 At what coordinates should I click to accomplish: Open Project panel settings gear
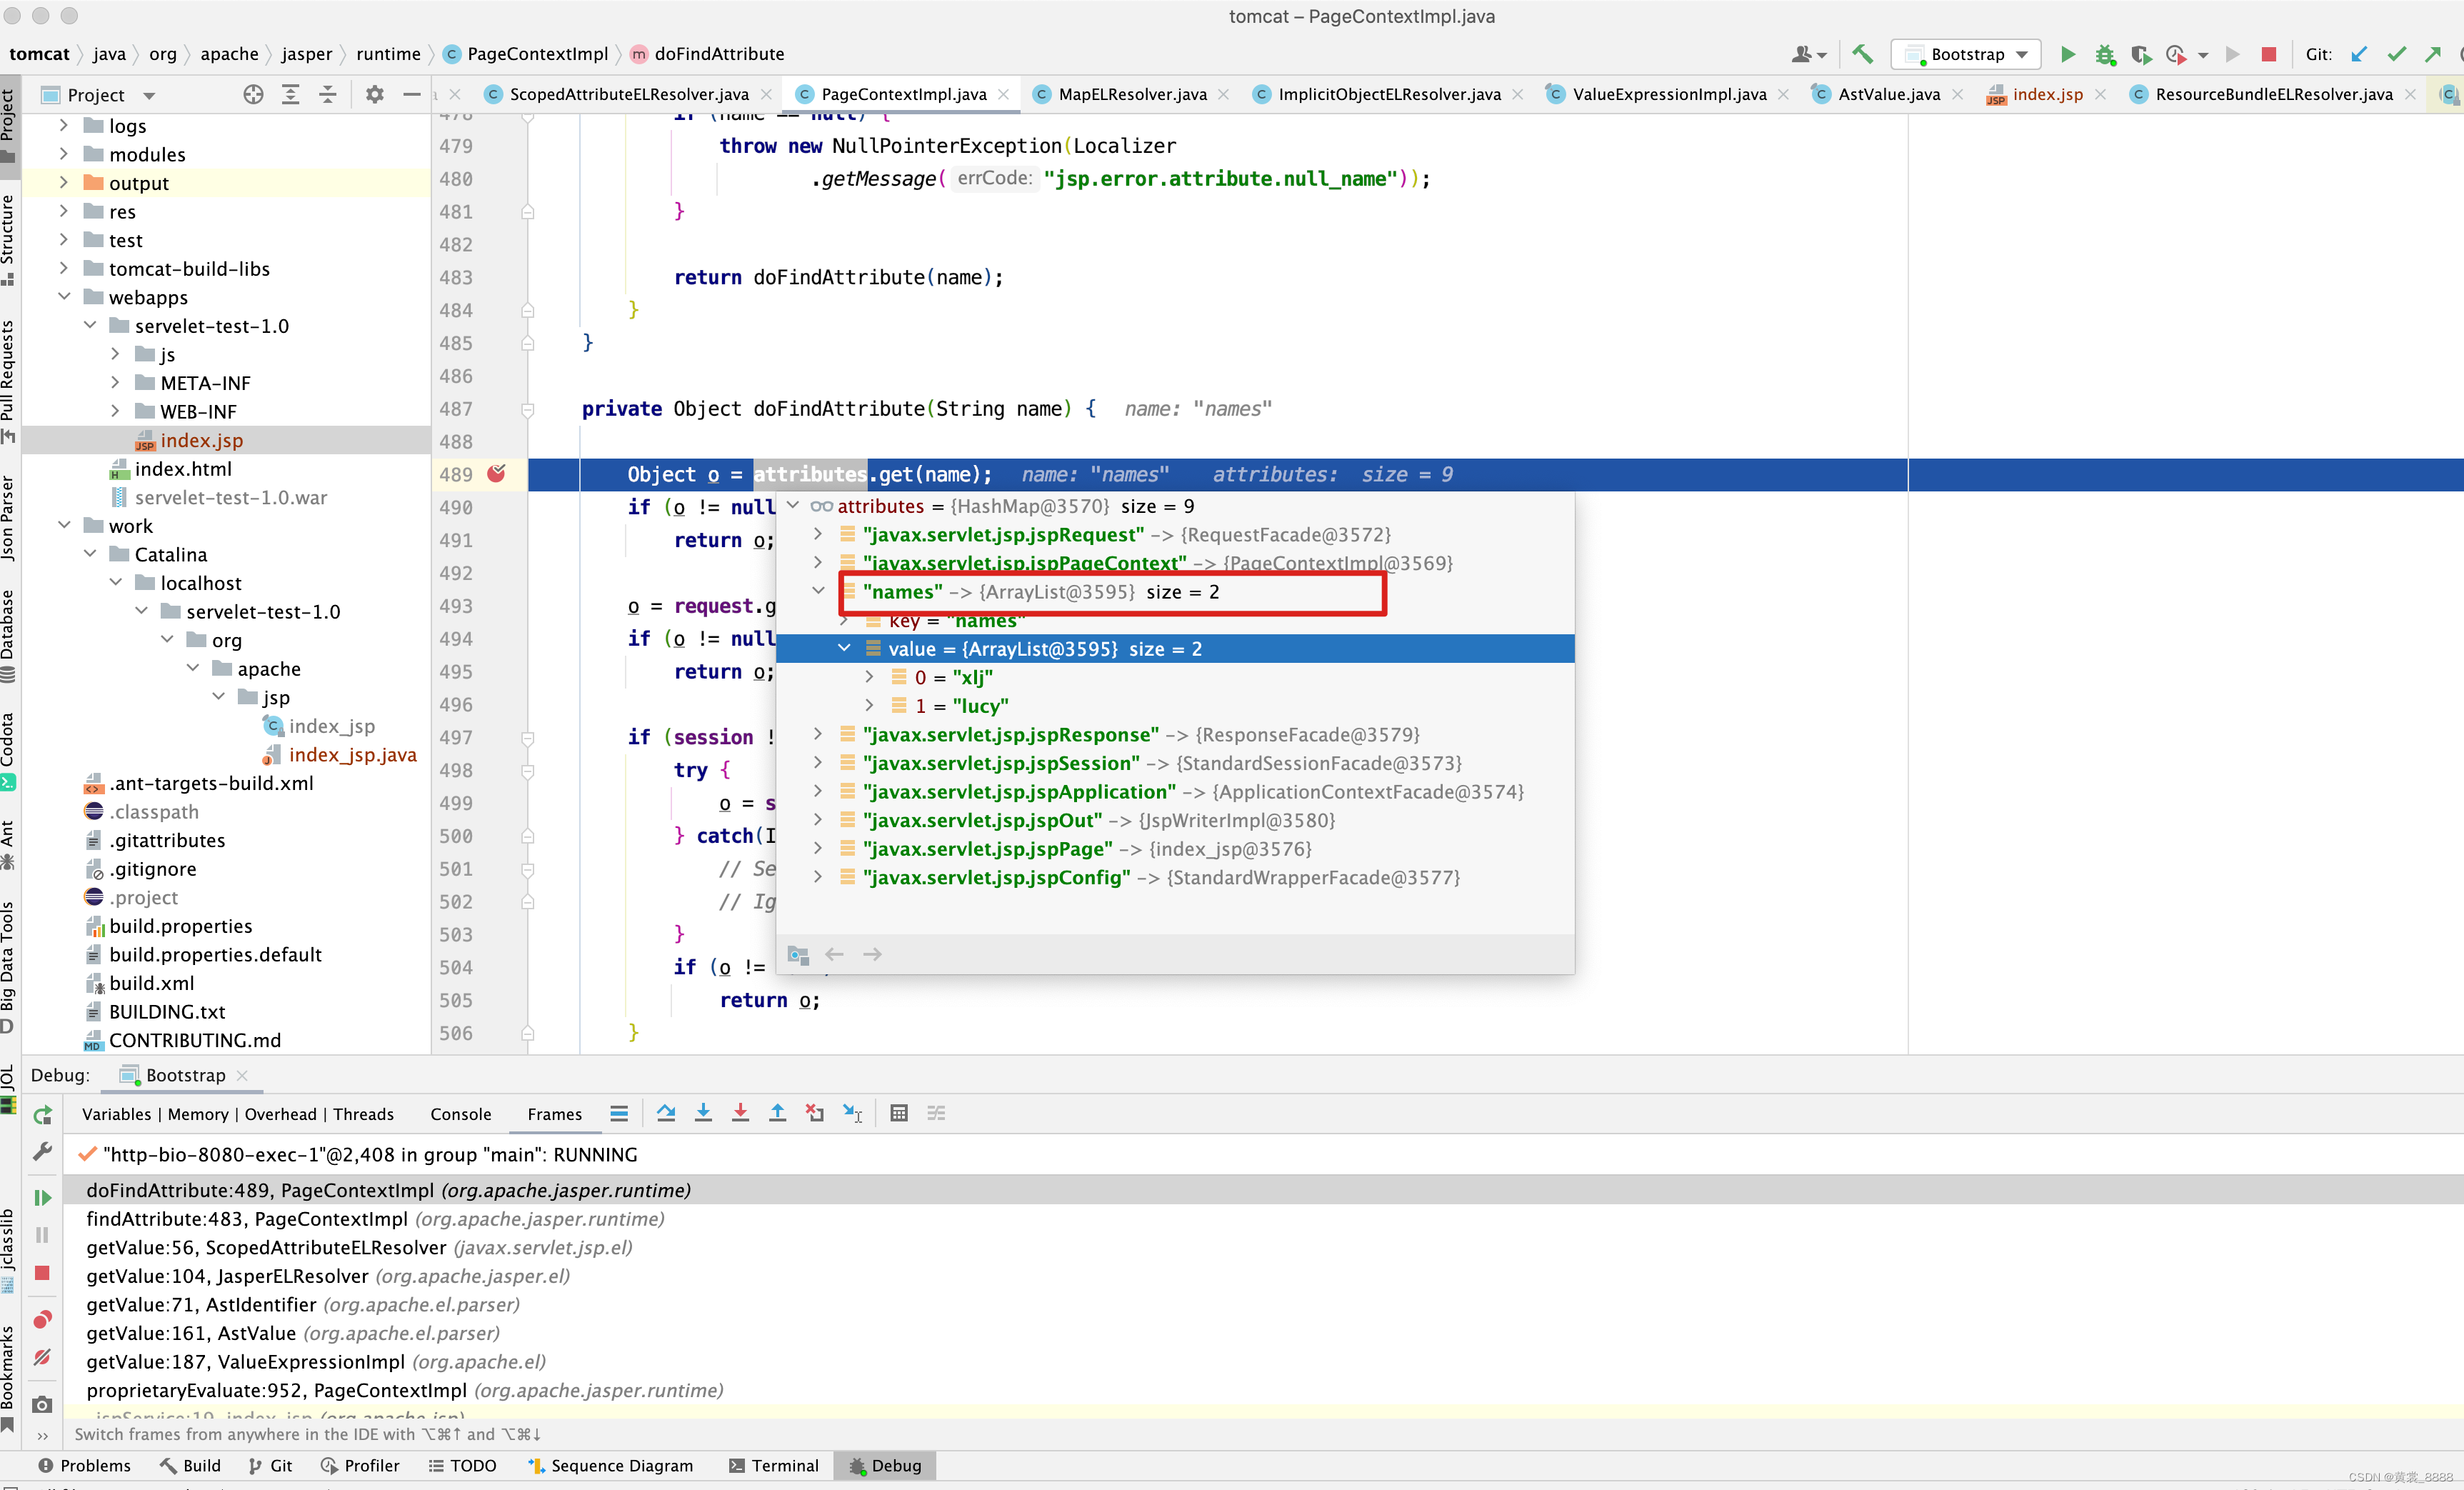[x=374, y=94]
